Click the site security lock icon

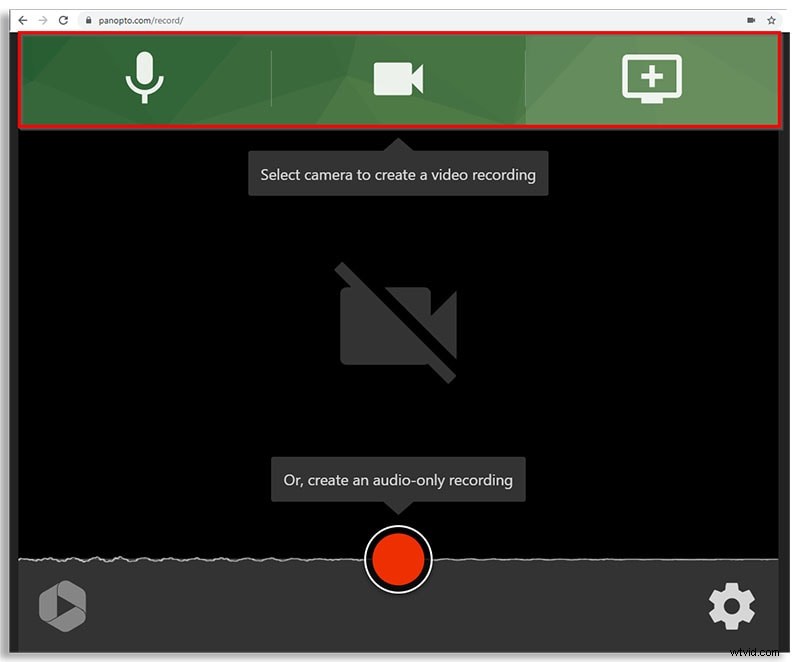[x=88, y=18]
